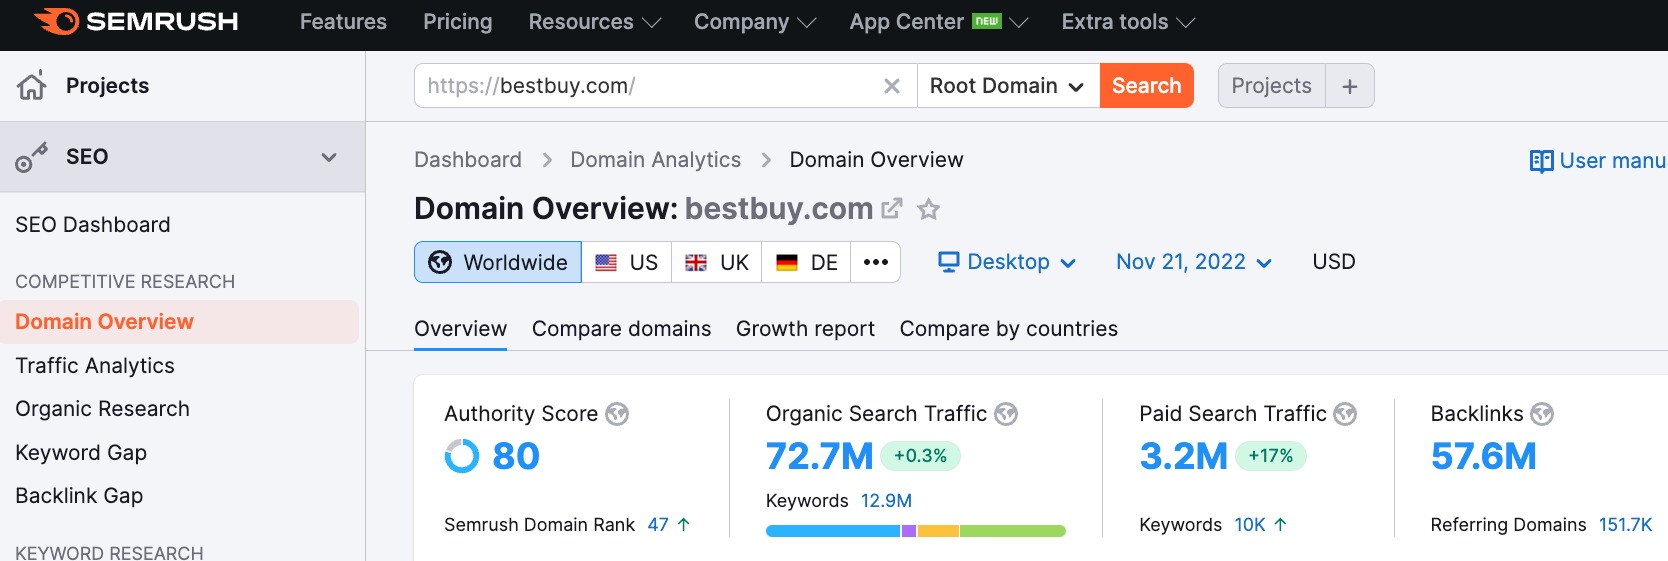The width and height of the screenshot is (1668, 561).
Task: Open SEO Dashboard in sidebar
Action: (x=93, y=225)
